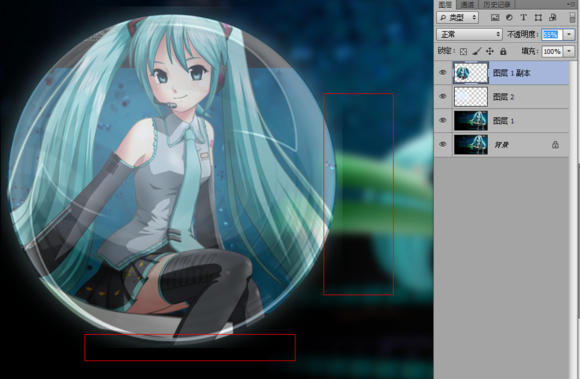
Task: Switch to the 历史记录 tab
Action: (497, 4)
